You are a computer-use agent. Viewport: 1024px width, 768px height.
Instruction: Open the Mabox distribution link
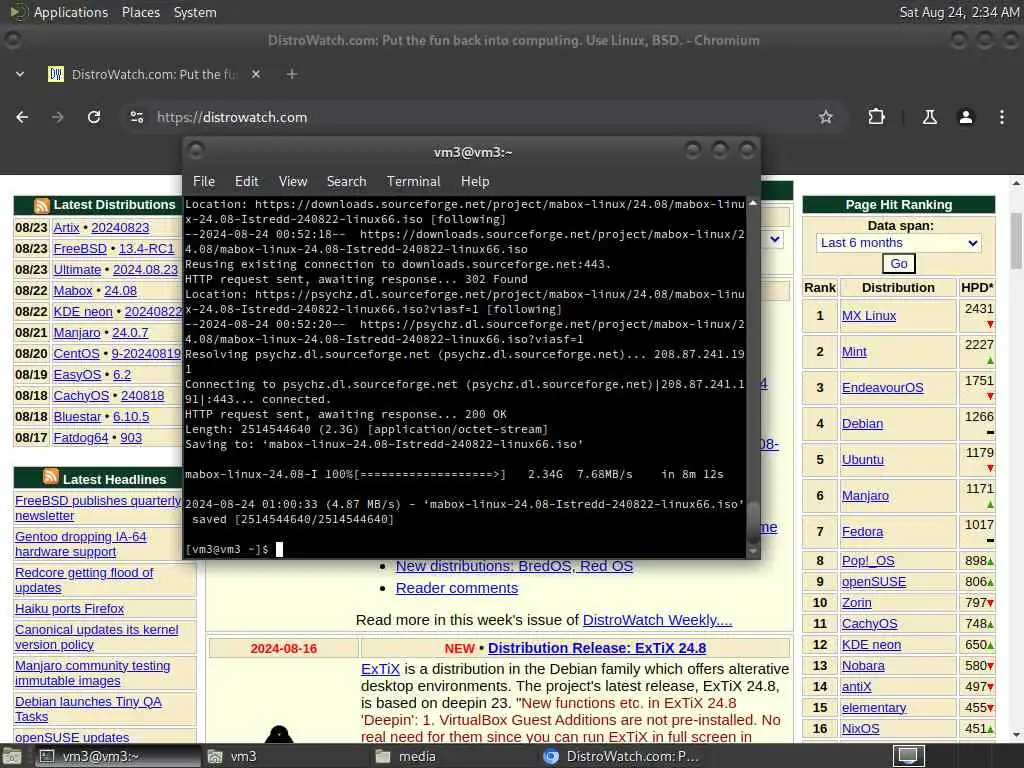(x=72, y=291)
